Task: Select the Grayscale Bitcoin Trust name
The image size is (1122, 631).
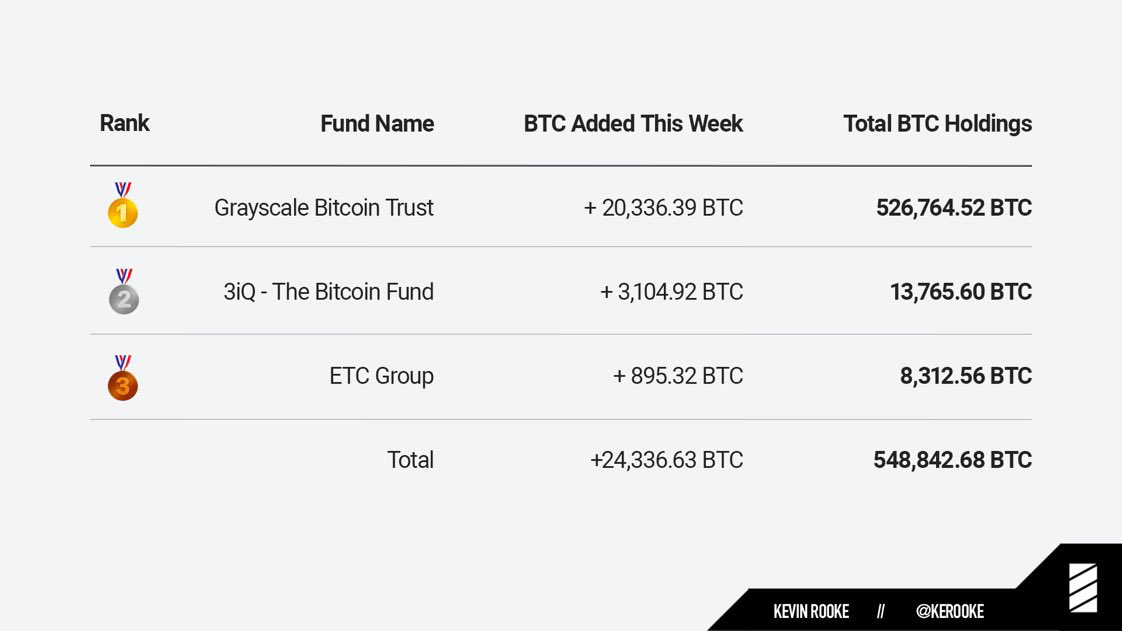Action: coord(324,208)
